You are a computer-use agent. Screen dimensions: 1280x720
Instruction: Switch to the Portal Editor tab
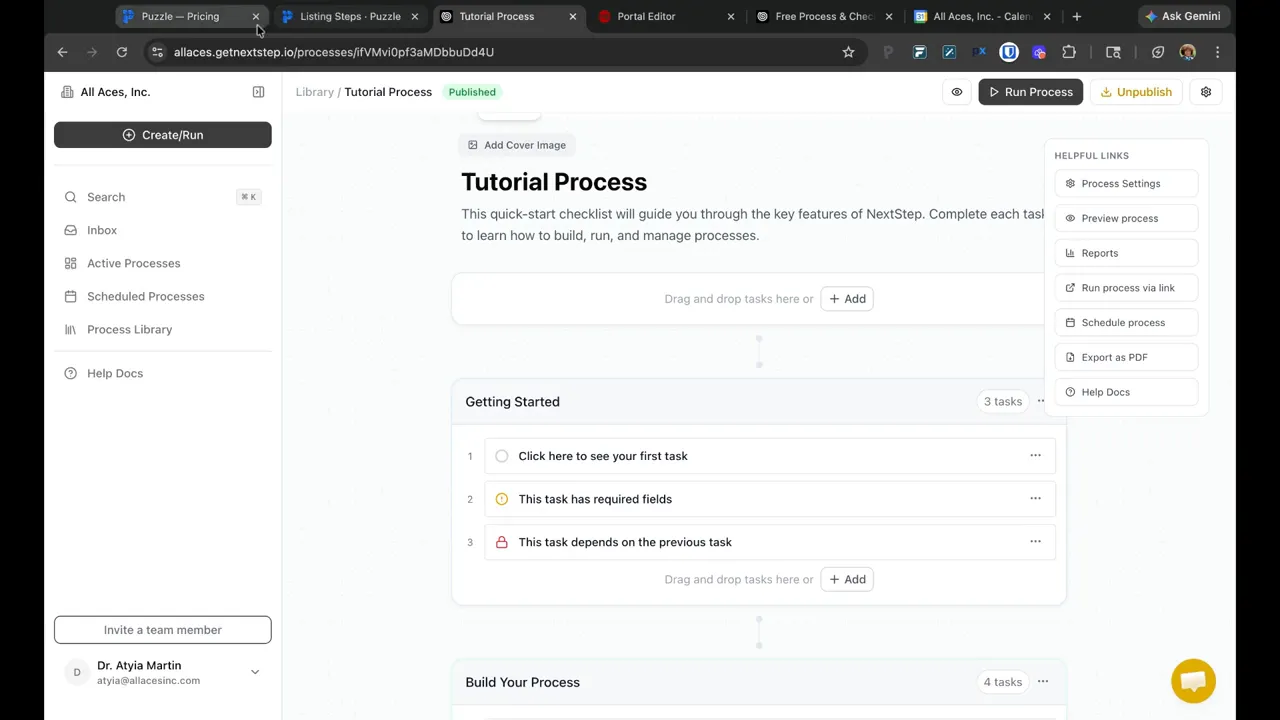click(645, 16)
